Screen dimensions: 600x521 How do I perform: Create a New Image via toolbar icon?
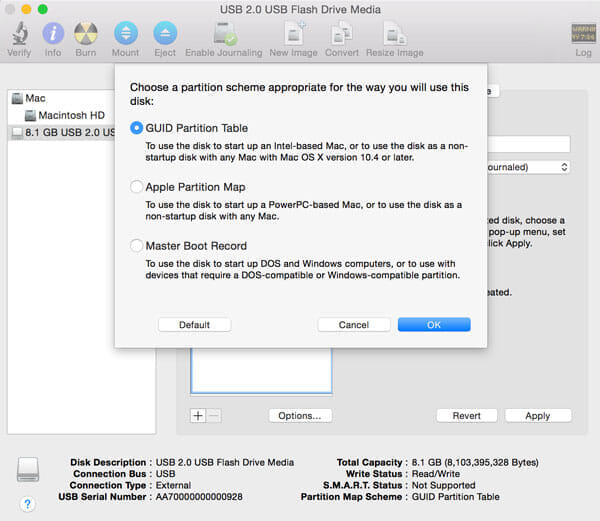tap(295, 33)
